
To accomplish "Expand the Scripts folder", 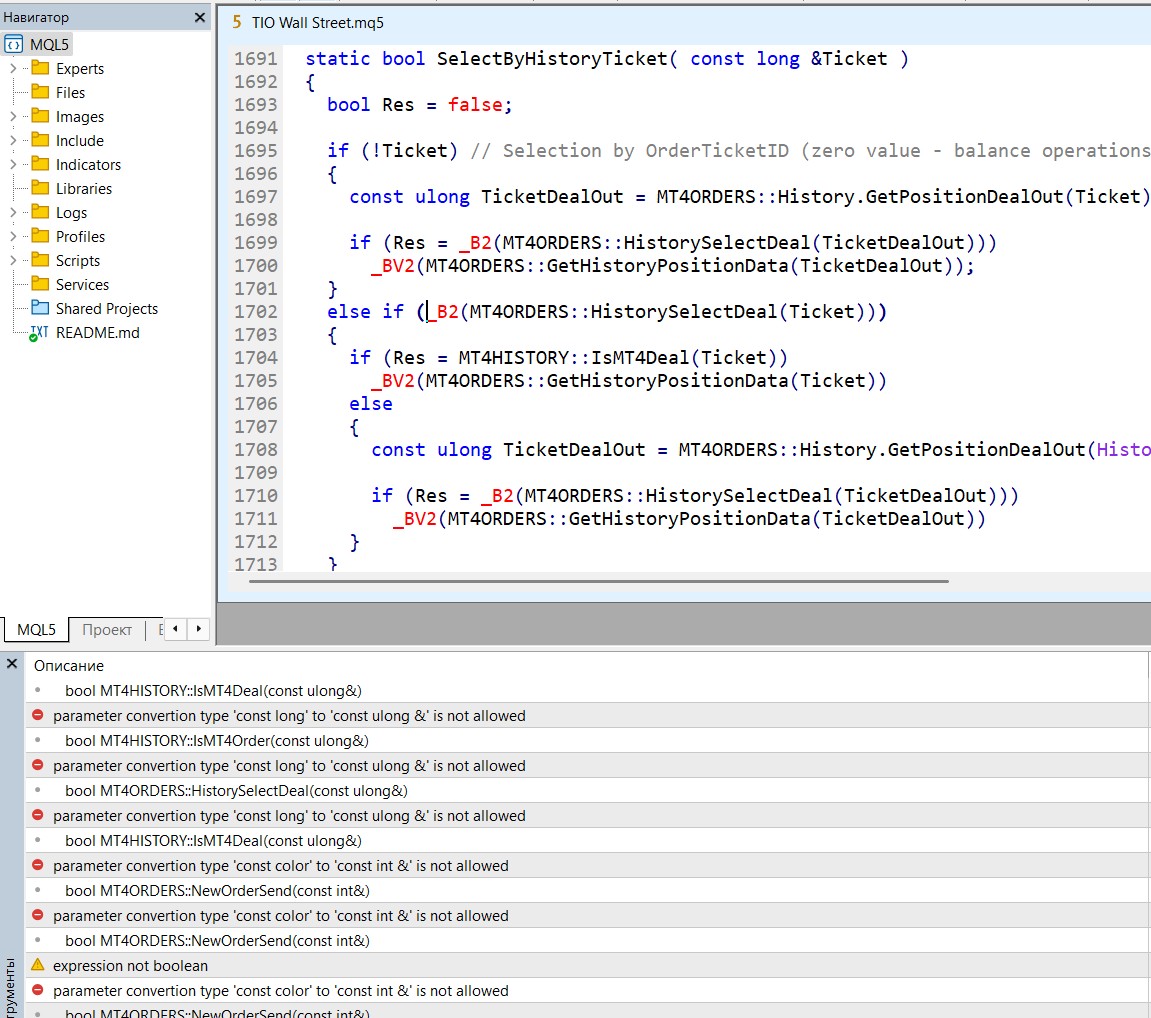I will [13, 261].
